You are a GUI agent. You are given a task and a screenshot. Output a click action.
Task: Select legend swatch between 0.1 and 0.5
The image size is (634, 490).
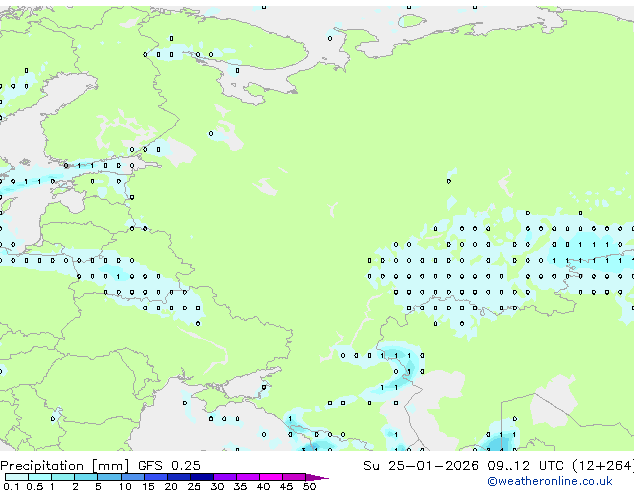17,477
